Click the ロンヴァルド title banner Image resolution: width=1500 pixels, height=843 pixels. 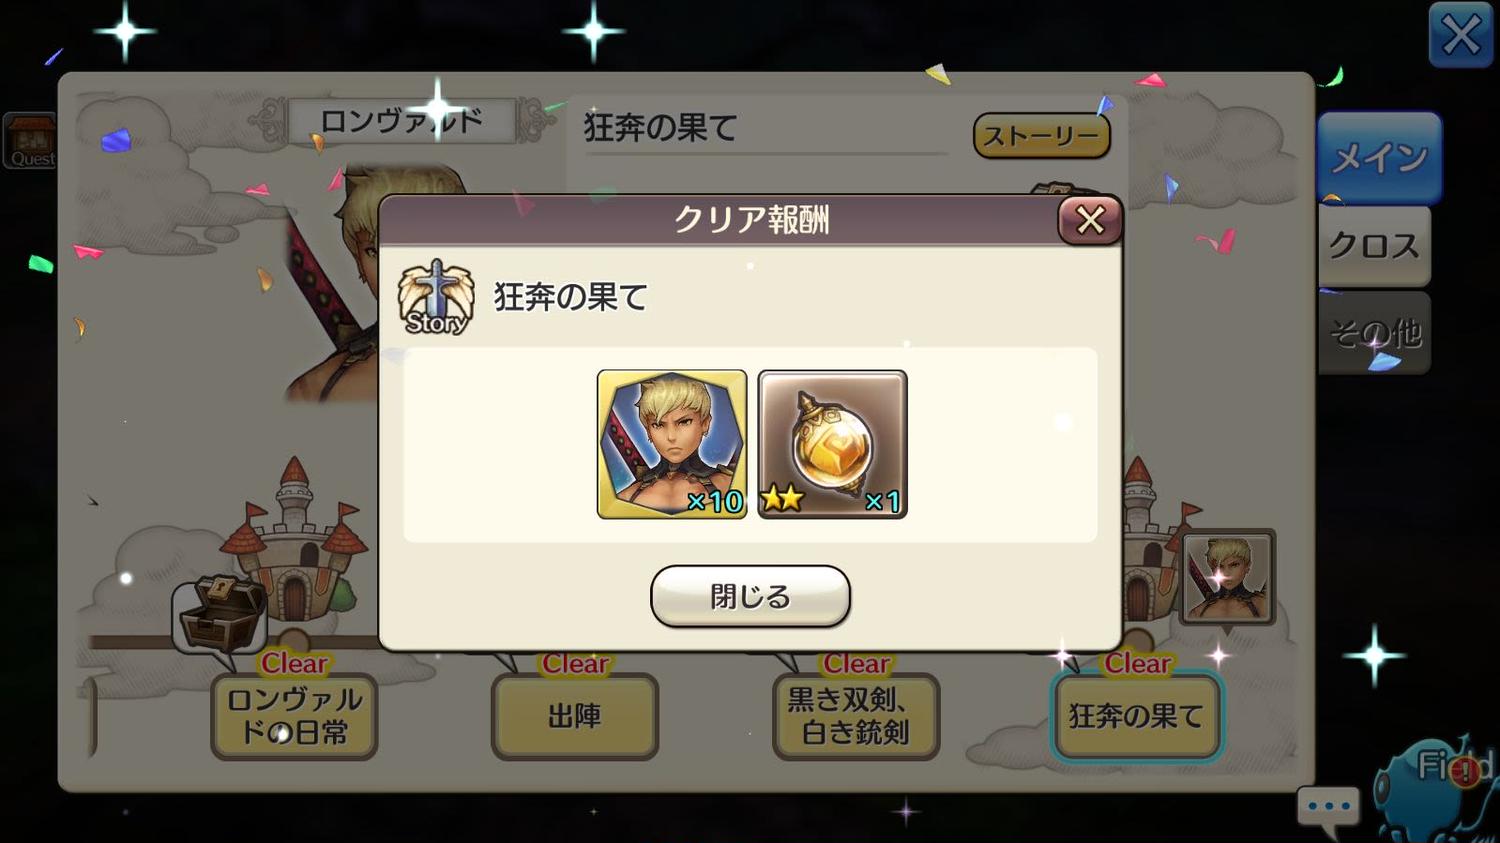point(401,122)
